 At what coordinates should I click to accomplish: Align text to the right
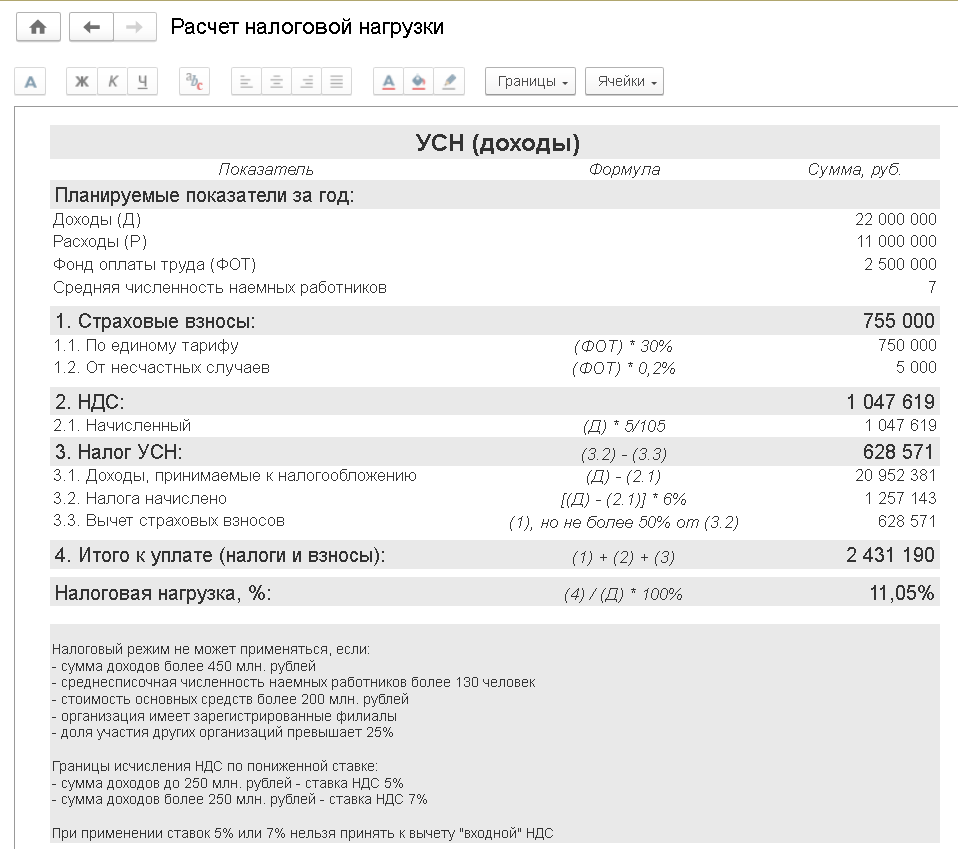pos(306,82)
